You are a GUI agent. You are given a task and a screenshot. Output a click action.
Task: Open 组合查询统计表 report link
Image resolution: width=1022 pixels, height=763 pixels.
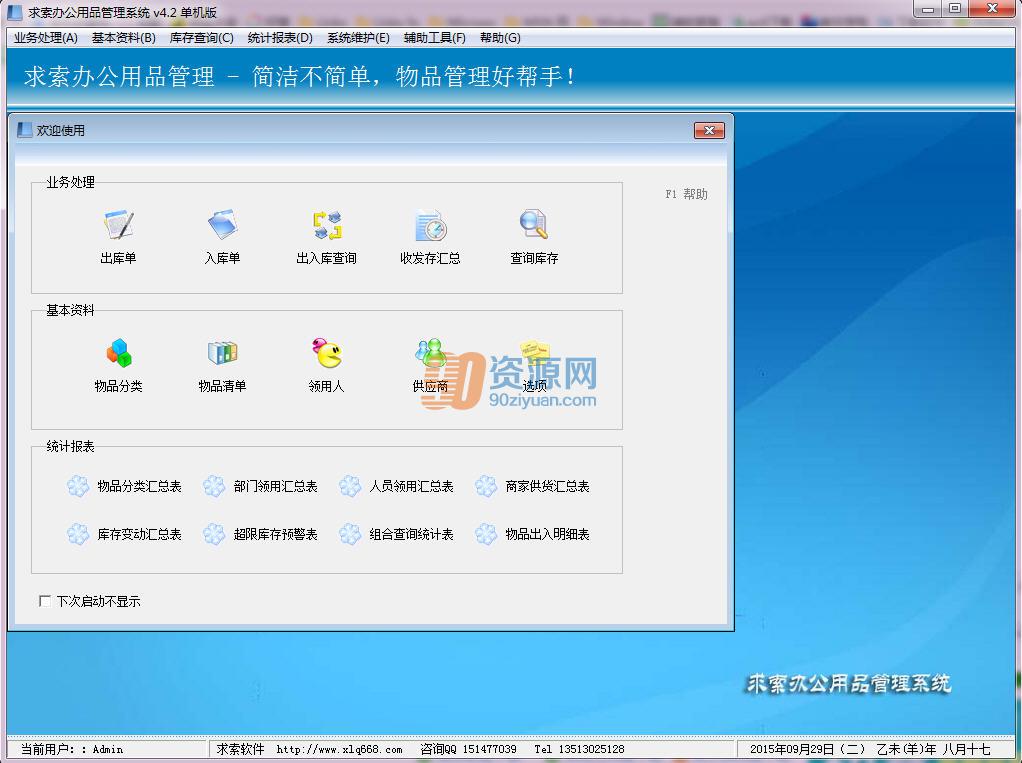tap(411, 534)
